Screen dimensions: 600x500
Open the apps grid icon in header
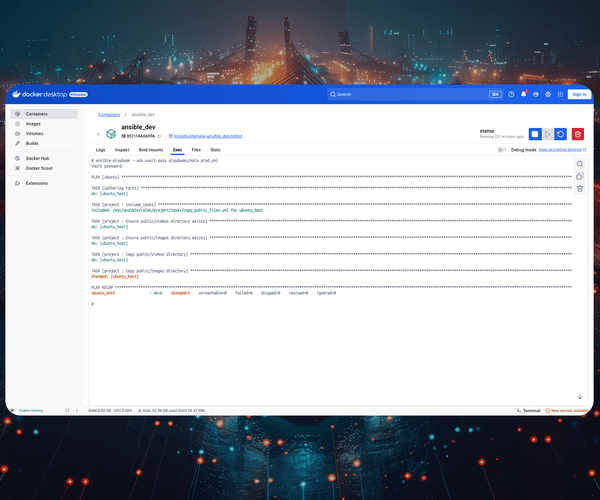pos(560,94)
